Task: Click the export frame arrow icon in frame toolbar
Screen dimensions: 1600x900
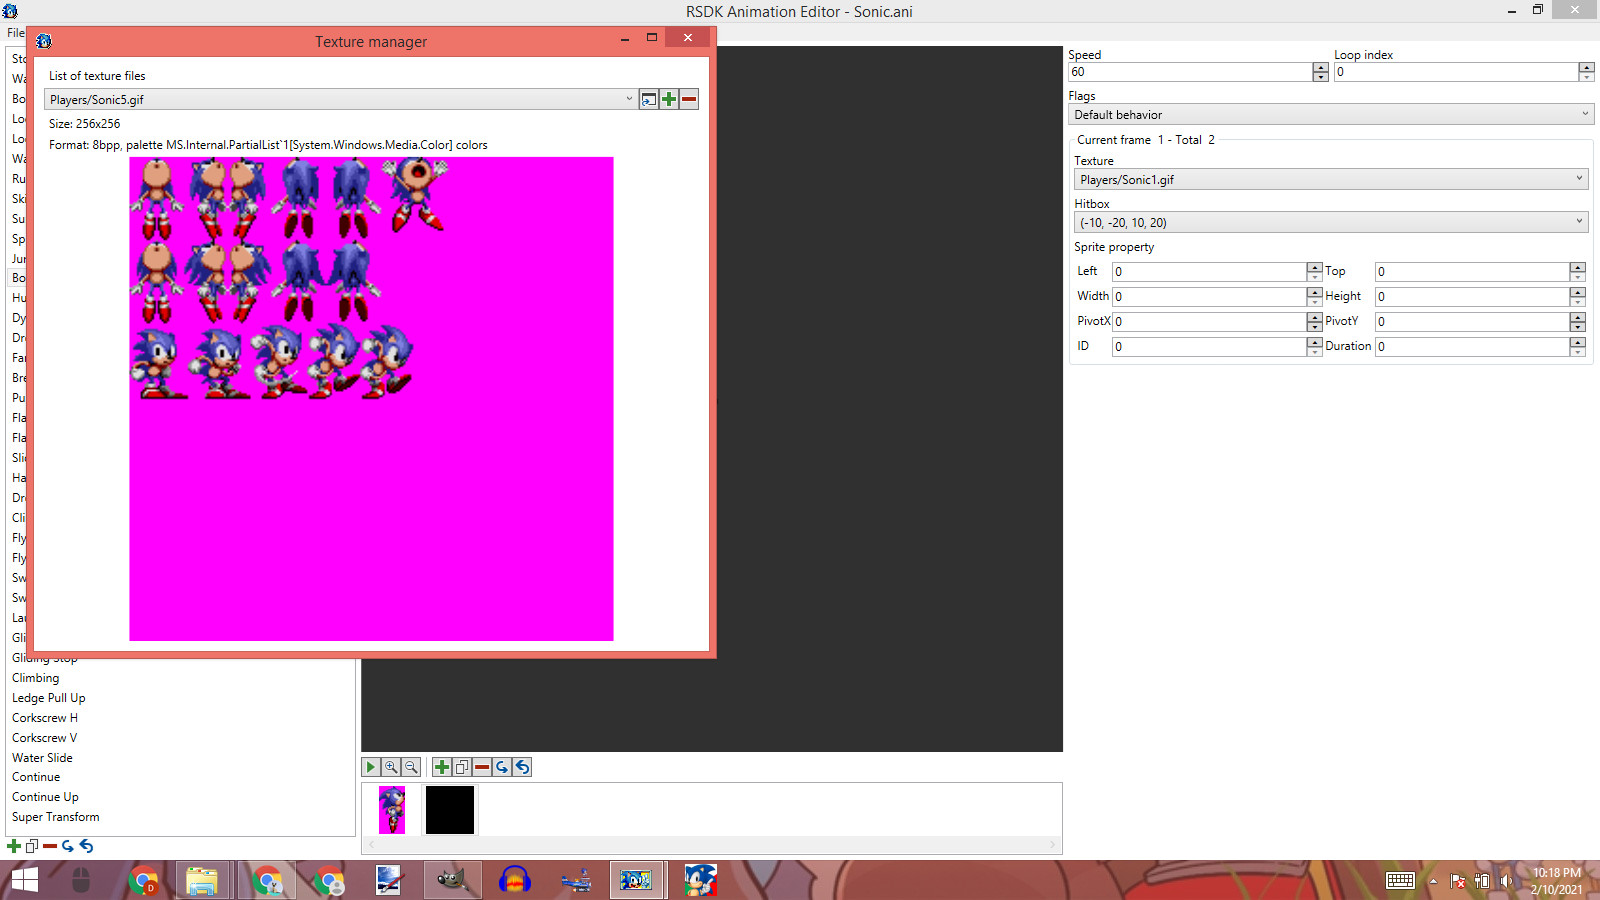Action: [522, 767]
